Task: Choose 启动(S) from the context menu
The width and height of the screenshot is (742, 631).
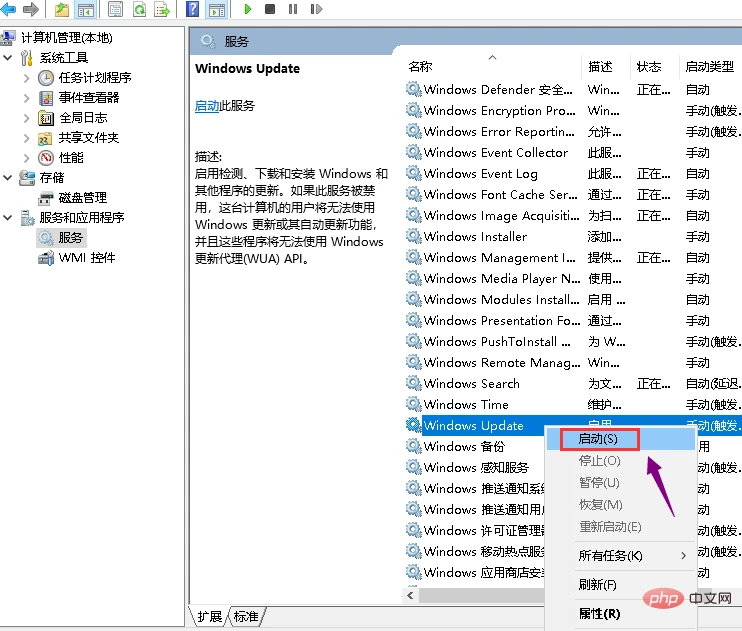Action: 598,439
